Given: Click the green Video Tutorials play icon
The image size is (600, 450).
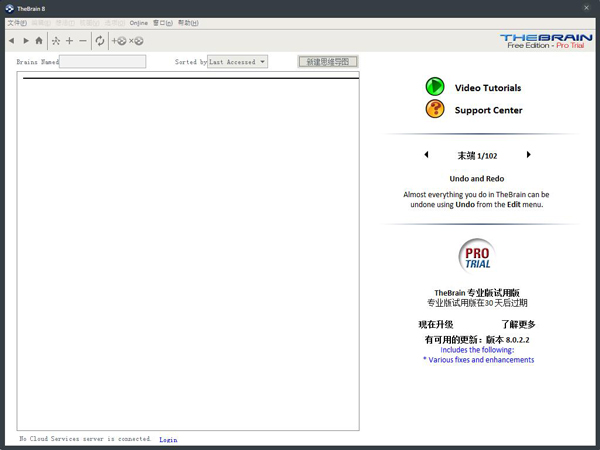Looking at the screenshot, I should 435,86.
